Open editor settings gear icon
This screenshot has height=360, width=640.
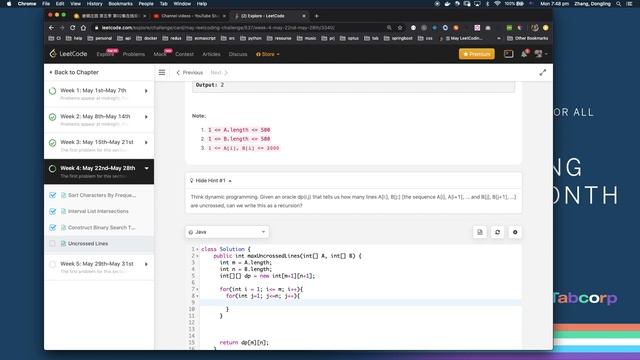click(515, 232)
